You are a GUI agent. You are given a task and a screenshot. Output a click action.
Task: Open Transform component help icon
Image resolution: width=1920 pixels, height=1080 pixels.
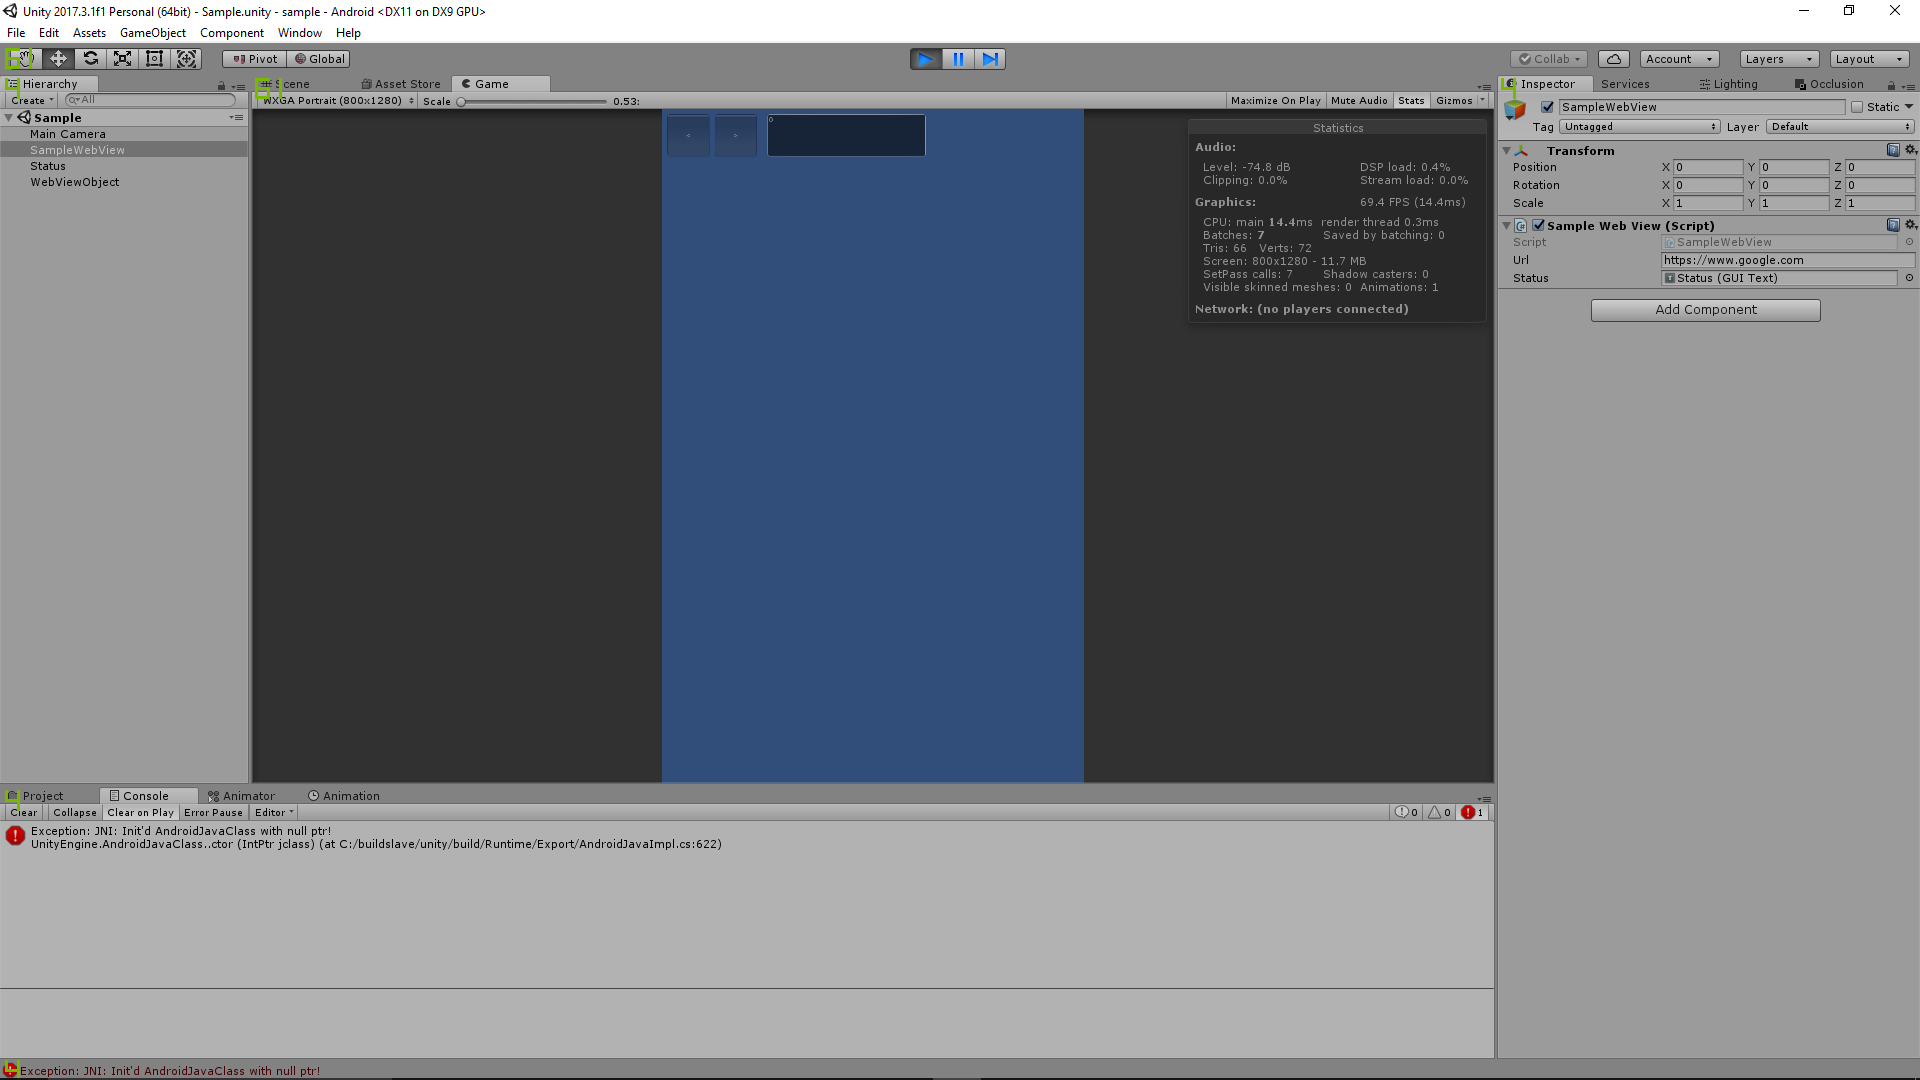[x=1893, y=150]
